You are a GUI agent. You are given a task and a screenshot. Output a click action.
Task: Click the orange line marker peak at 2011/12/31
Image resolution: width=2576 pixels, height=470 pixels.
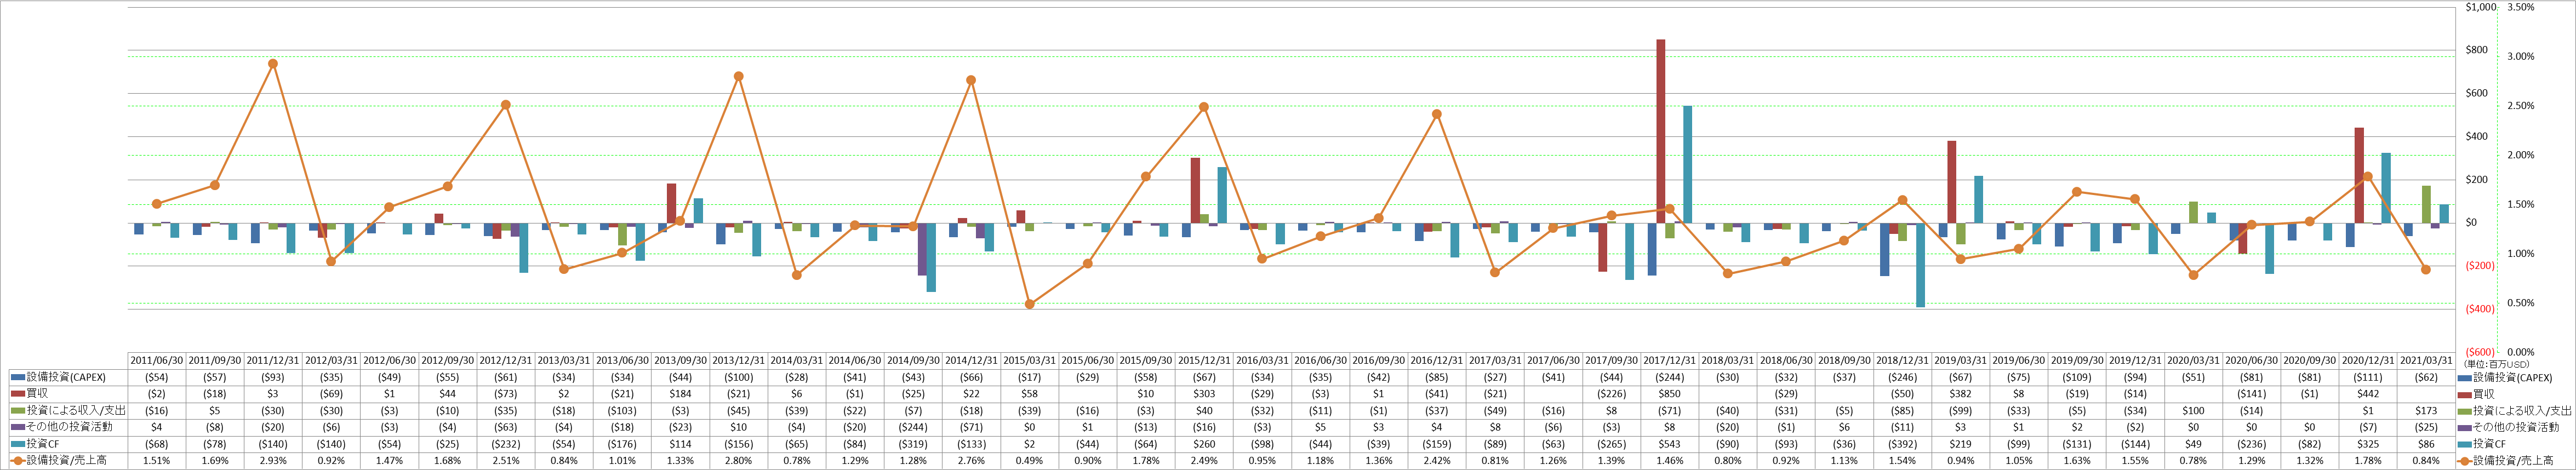coord(273,63)
